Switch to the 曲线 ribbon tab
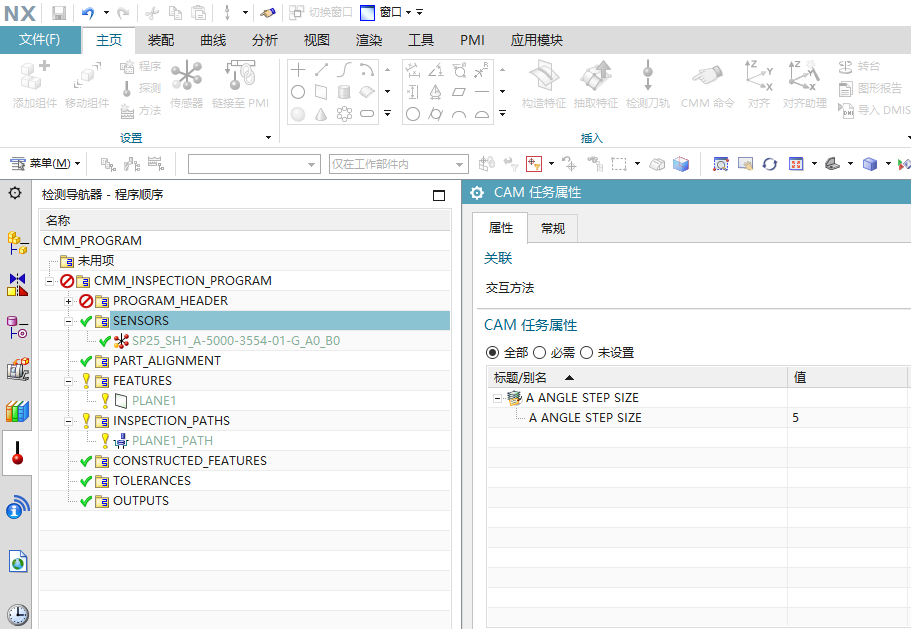 click(213, 40)
